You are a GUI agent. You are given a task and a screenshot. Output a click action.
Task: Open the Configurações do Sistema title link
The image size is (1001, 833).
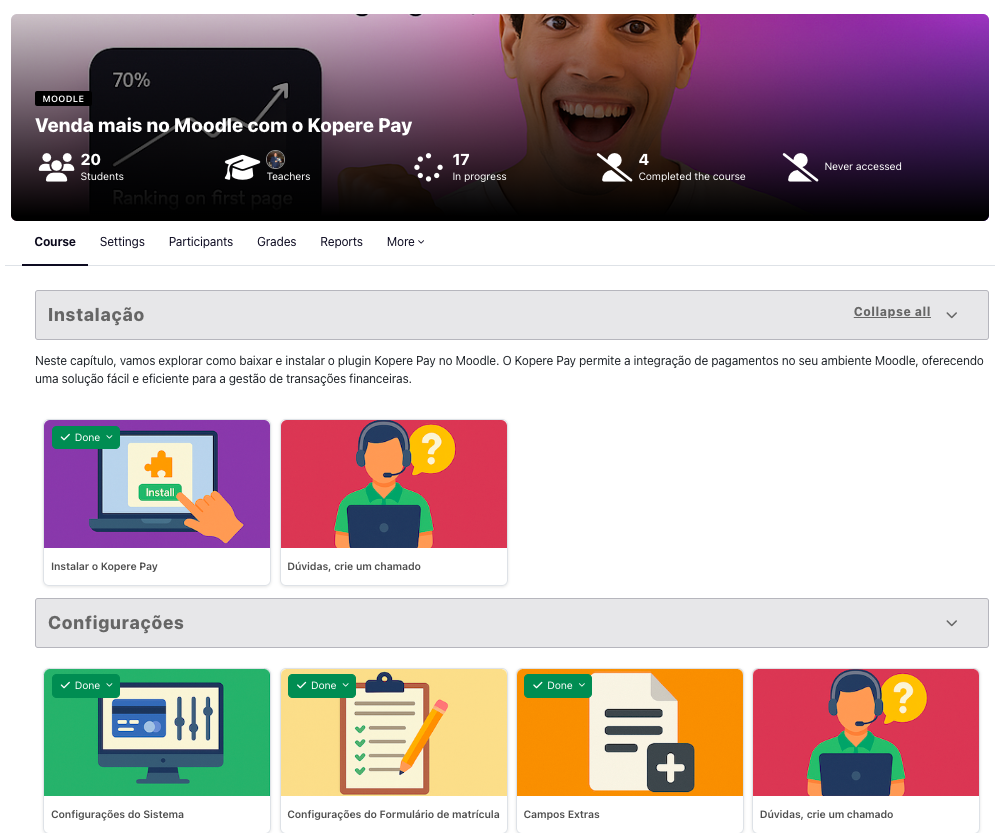click(x=117, y=814)
